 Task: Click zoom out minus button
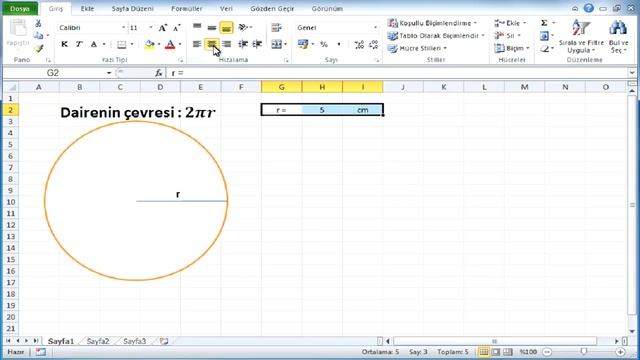pyautogui.click(x=547, y=352)
